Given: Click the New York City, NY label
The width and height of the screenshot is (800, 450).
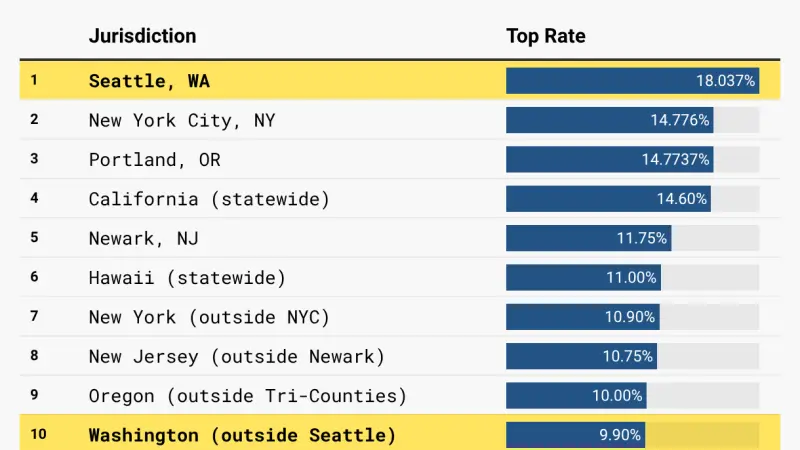Looking at the screenshot, I should pos(182,120).
